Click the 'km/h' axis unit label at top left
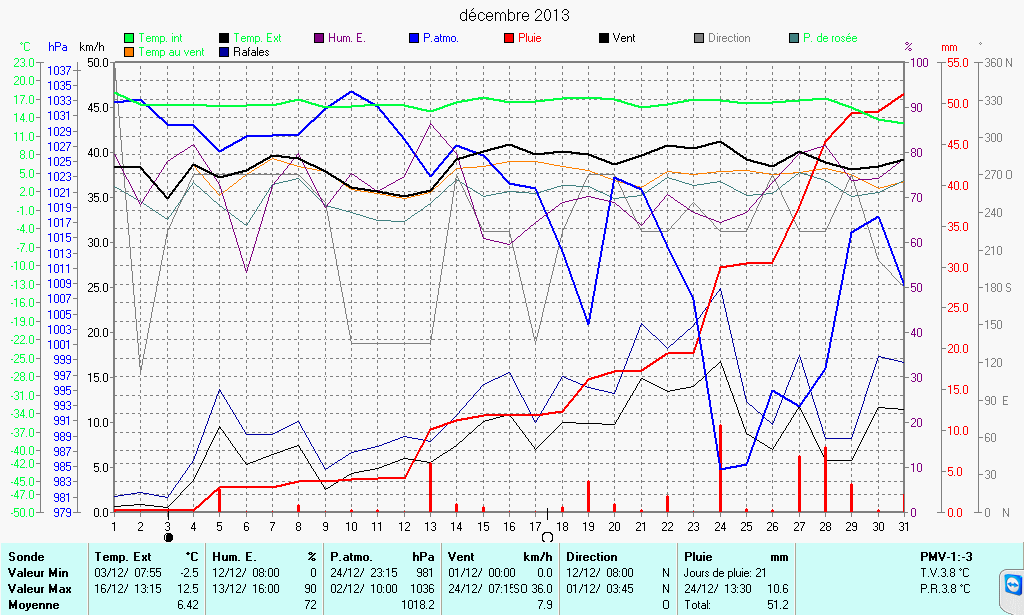The width and height of the screenshot is (1024, 615). click(92, 47)
